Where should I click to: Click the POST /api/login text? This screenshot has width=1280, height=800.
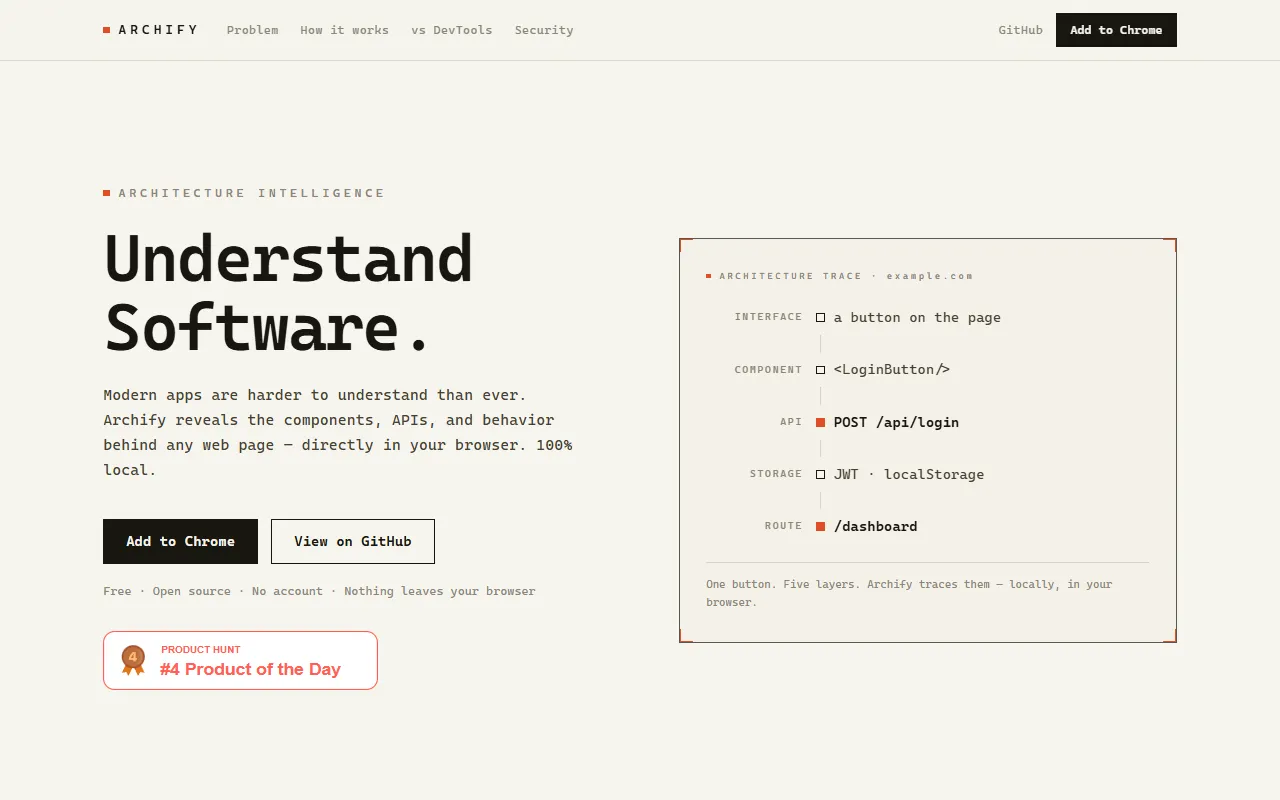(896, 422)
